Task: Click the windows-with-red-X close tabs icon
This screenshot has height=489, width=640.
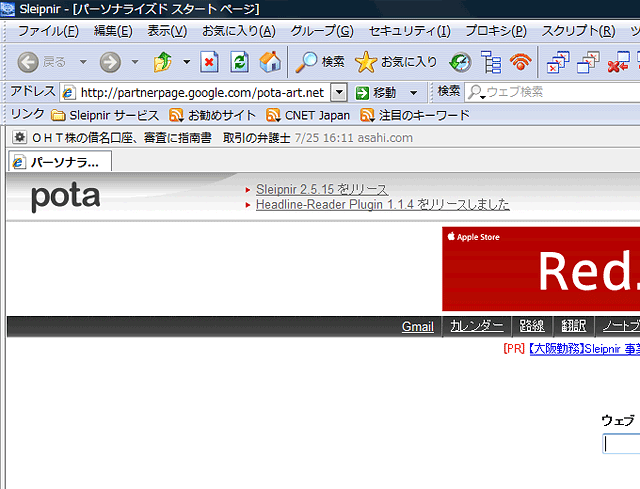Action: (558, 62)
